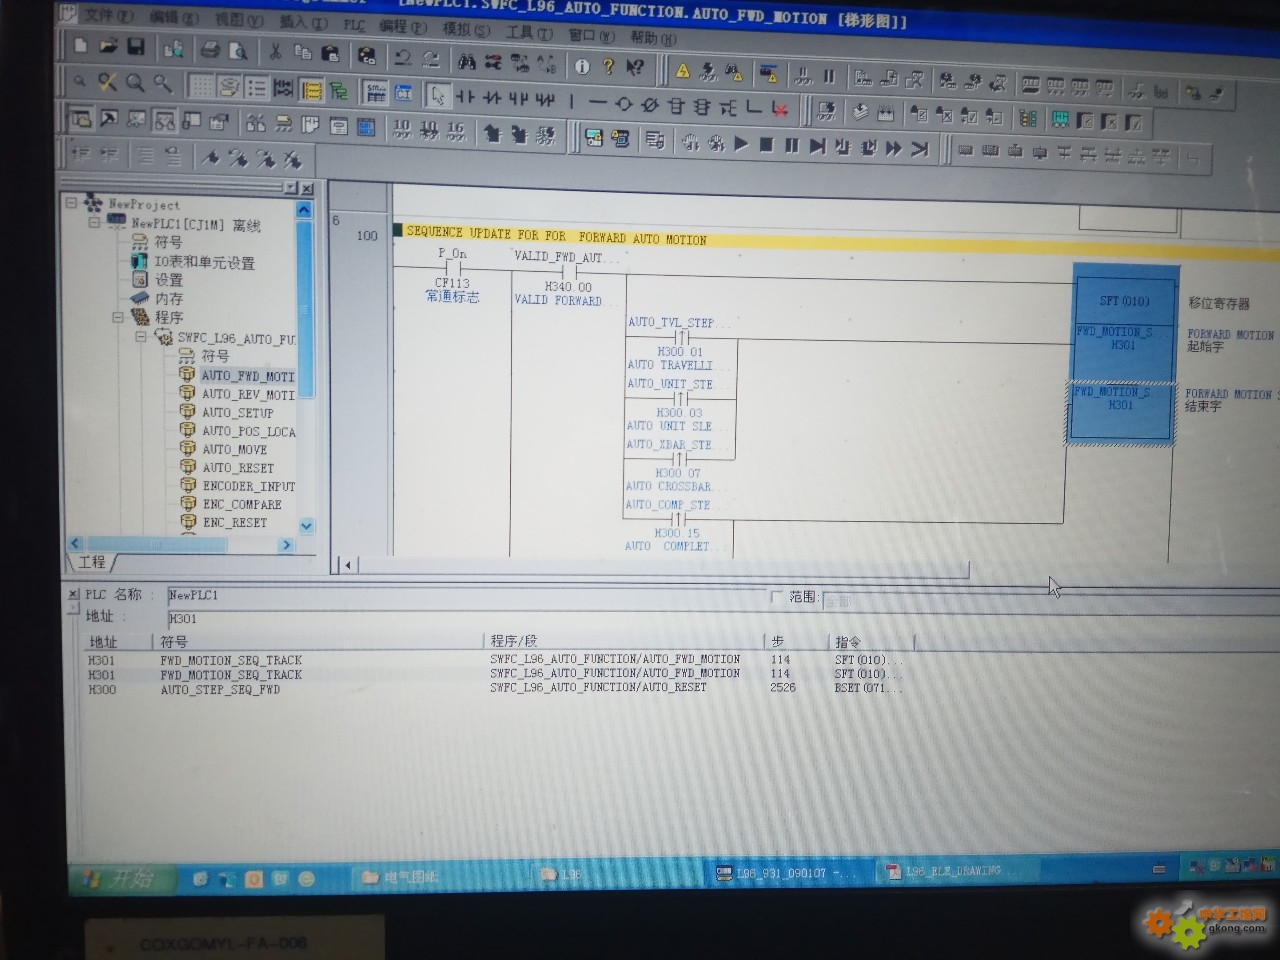The image size is (1280, 960).
Task: Collapse the SWFC_L96_AUTO_FU program node
Action: (x=141, y=337)
